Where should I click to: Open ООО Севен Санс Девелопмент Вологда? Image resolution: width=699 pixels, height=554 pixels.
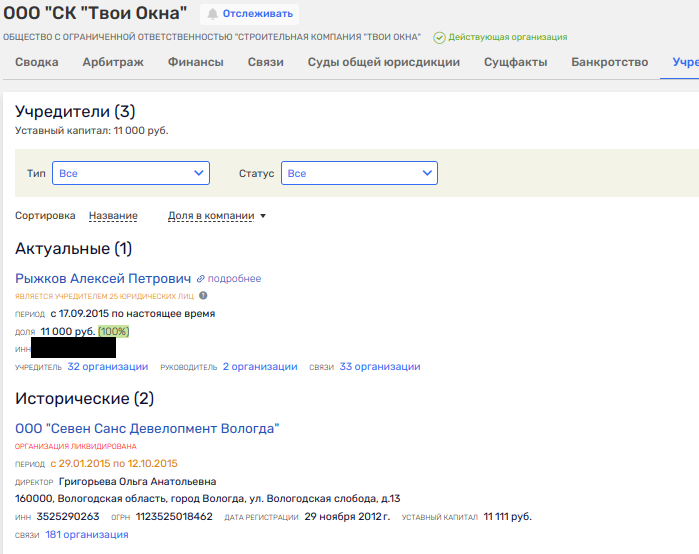pos(147,429)
